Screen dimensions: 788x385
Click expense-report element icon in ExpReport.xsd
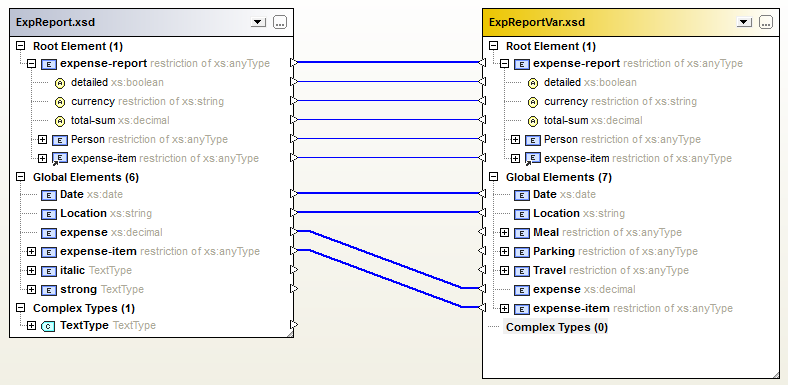point(49,64)
